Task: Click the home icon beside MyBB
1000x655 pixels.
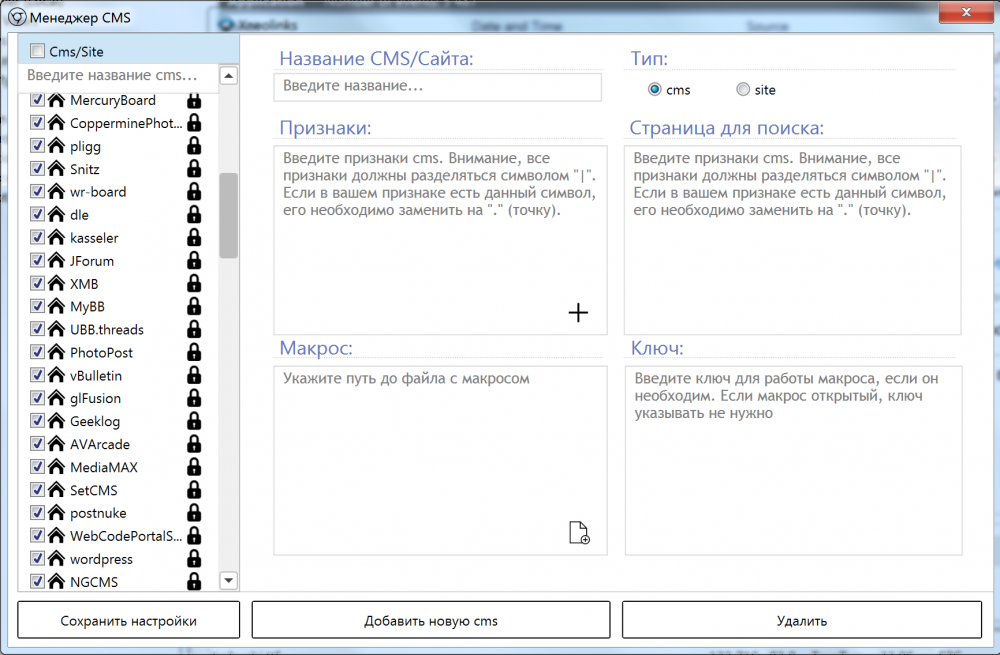Action: [56, 306]
